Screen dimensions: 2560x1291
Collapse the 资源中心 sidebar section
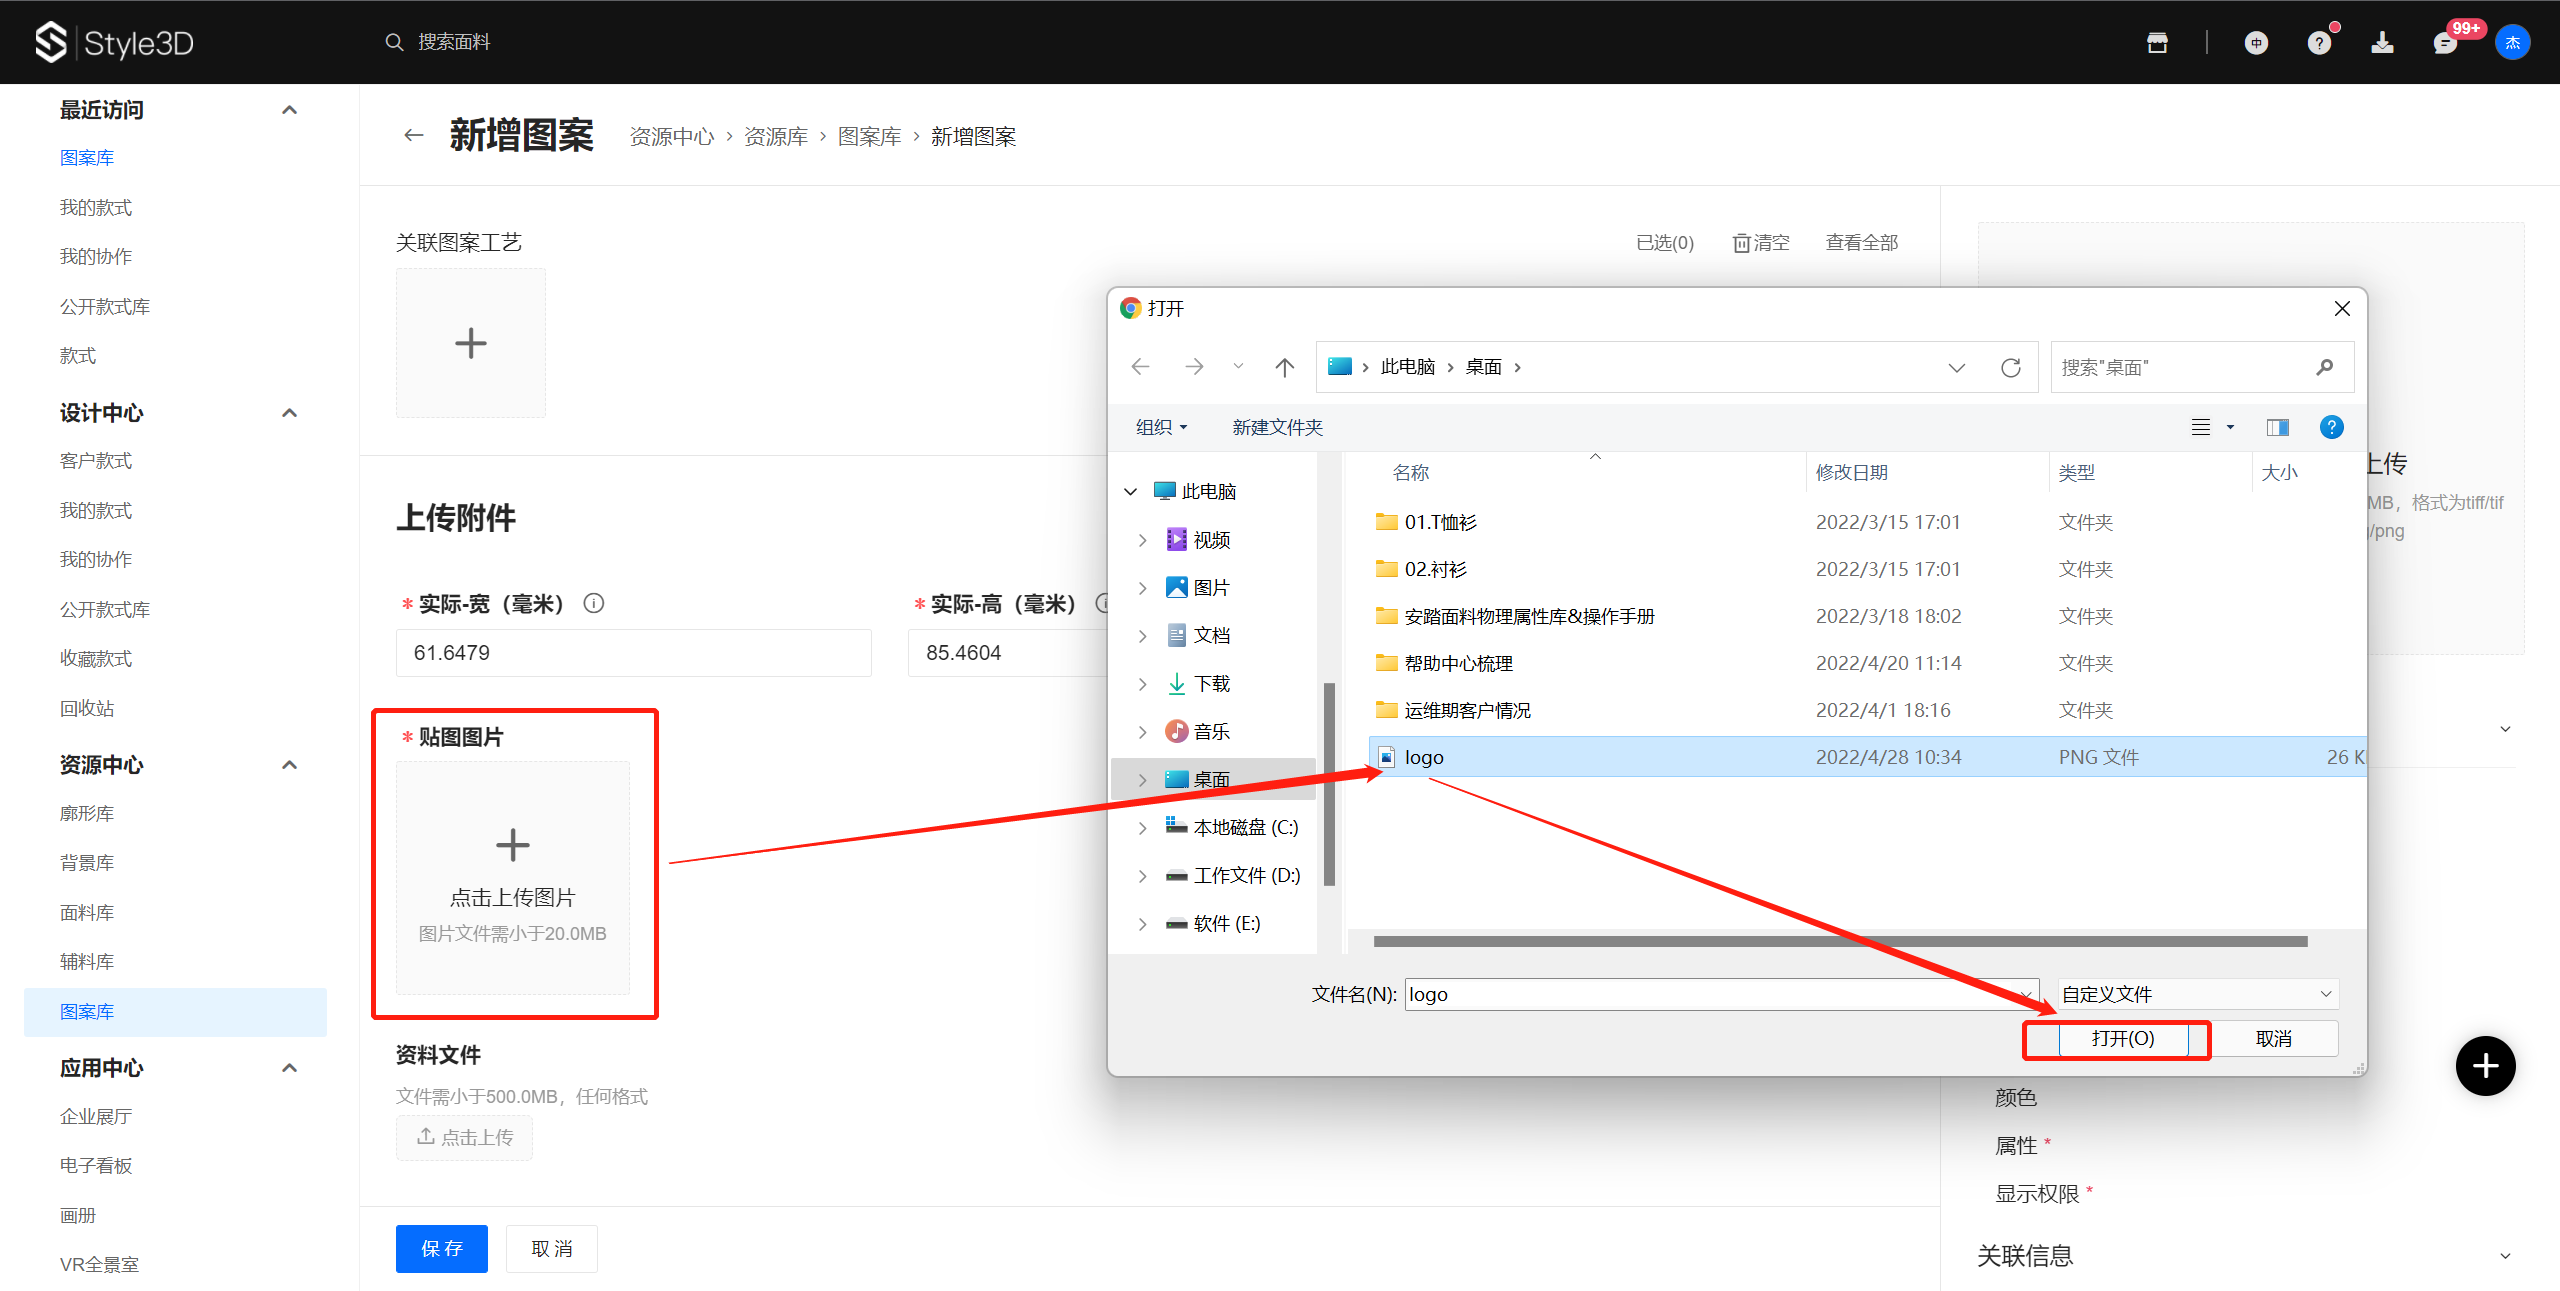click(x=290, y=765)
